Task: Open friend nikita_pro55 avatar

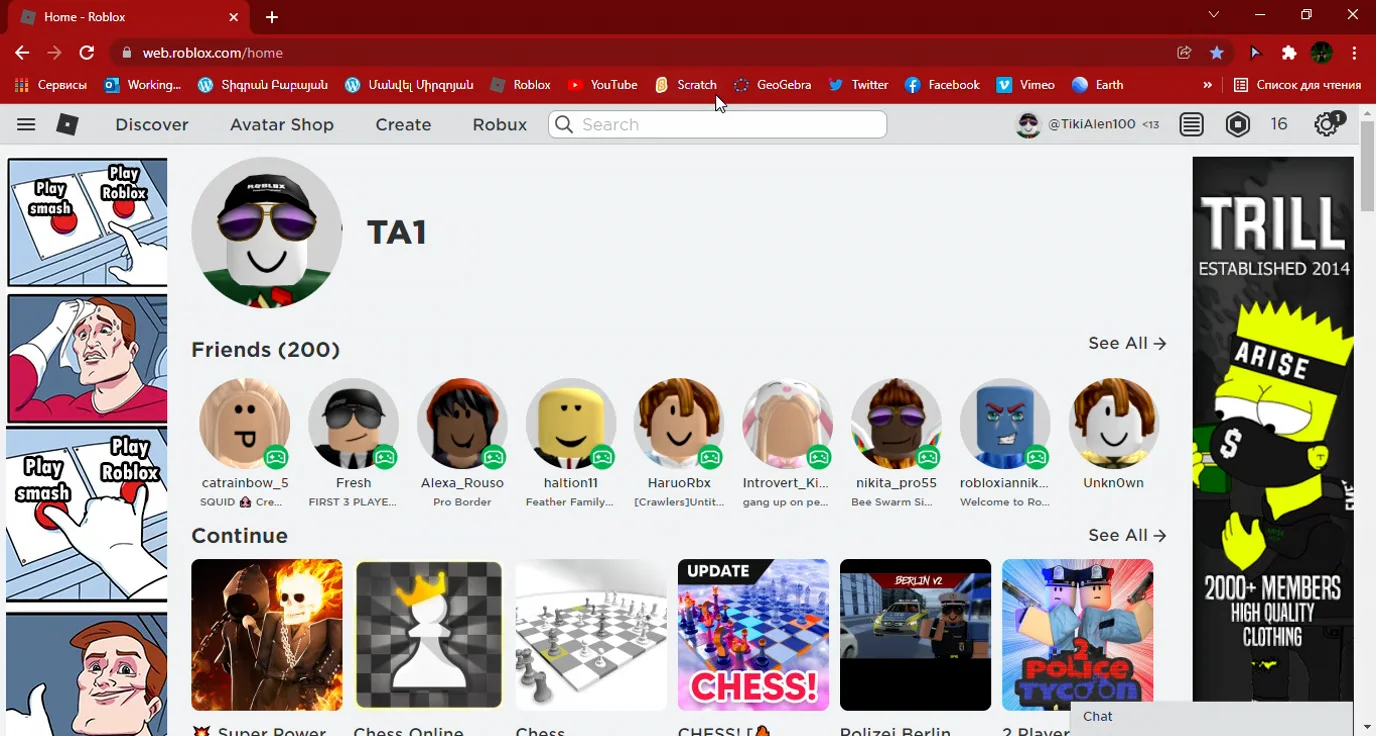Action: (896, 423)
